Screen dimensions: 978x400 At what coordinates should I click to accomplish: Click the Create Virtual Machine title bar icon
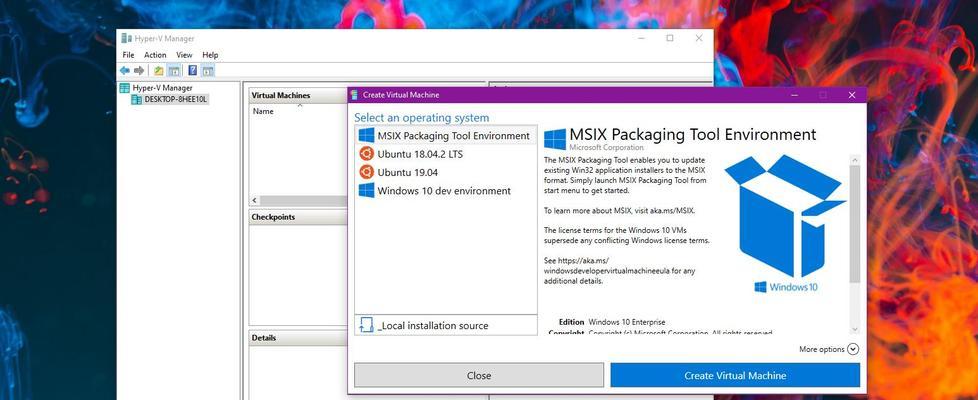point(354,95)
